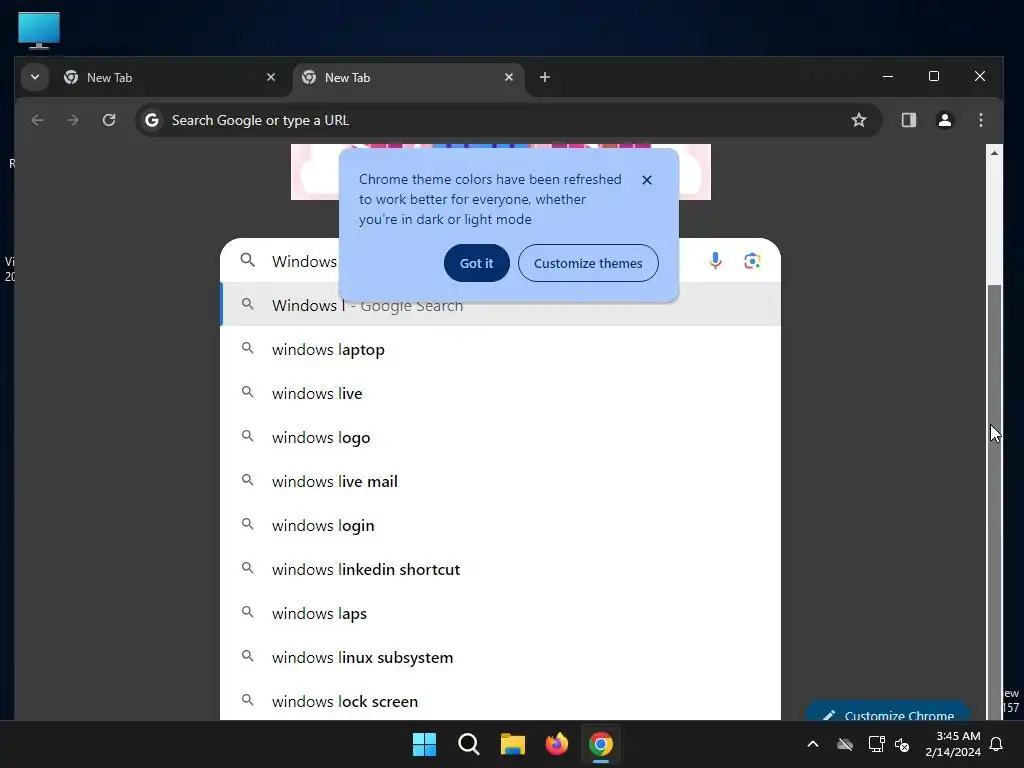Show hidden system tray icons
Screen dimensions: 1024x768
[812, 744]
